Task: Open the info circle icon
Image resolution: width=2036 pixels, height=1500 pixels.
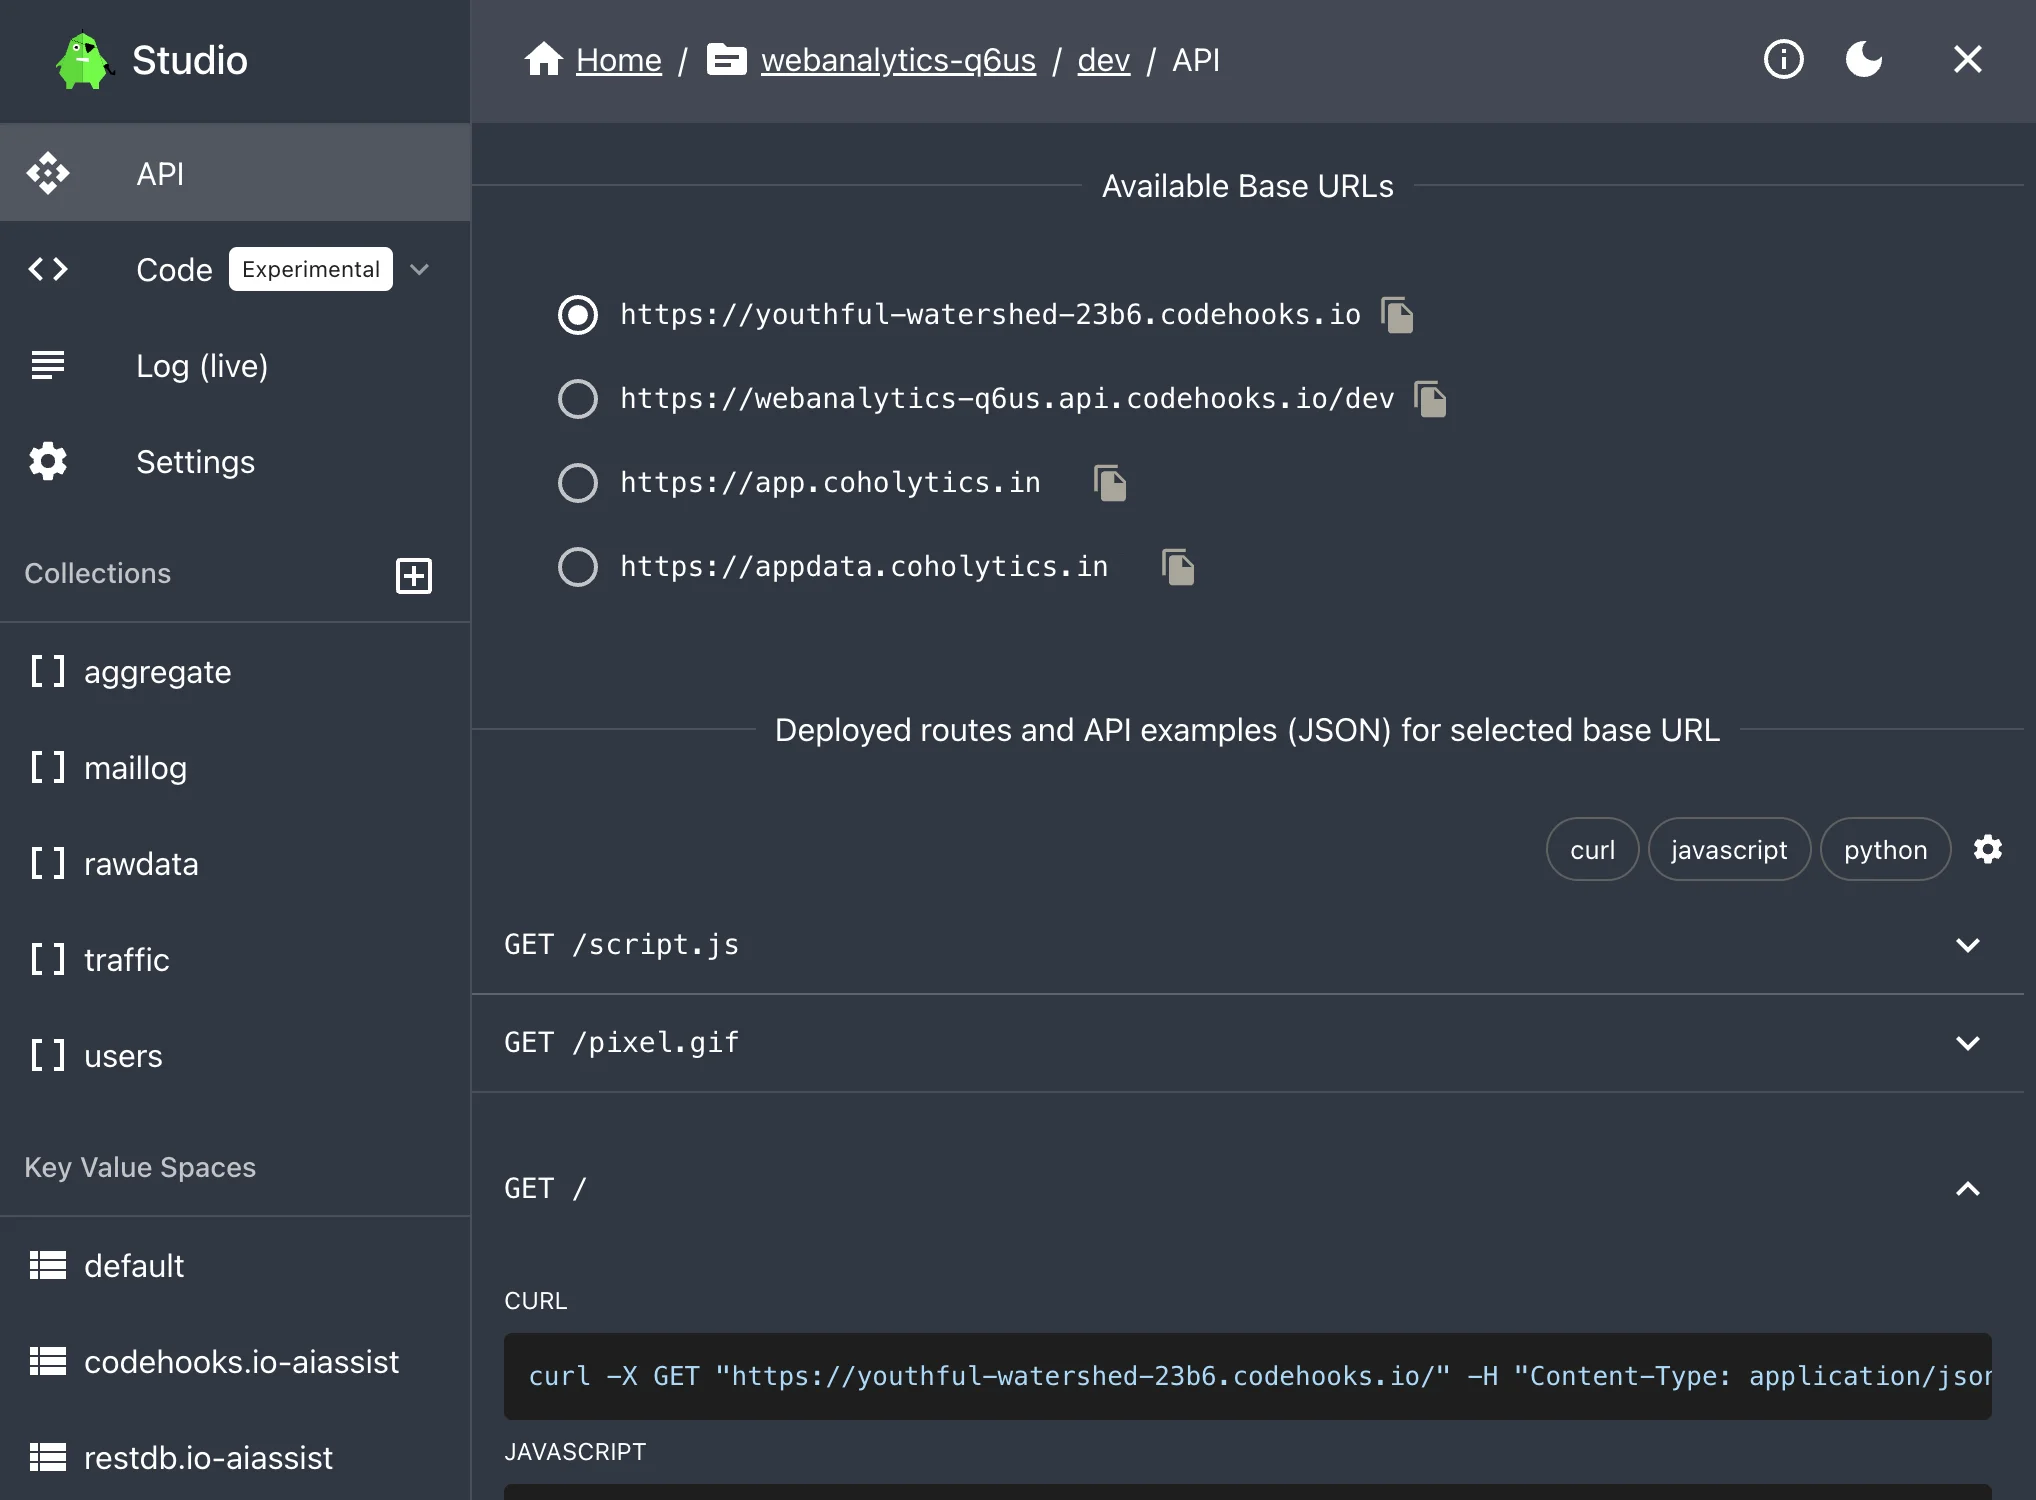Action: pos(1783,59)
